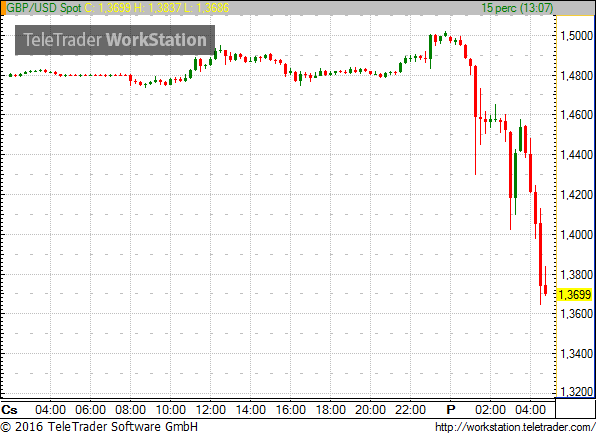The width and height of the screenshot is (596, 436).
Task: Click the TeleTrader WorkStation watermark logo
Action: [x=115, y=40]
